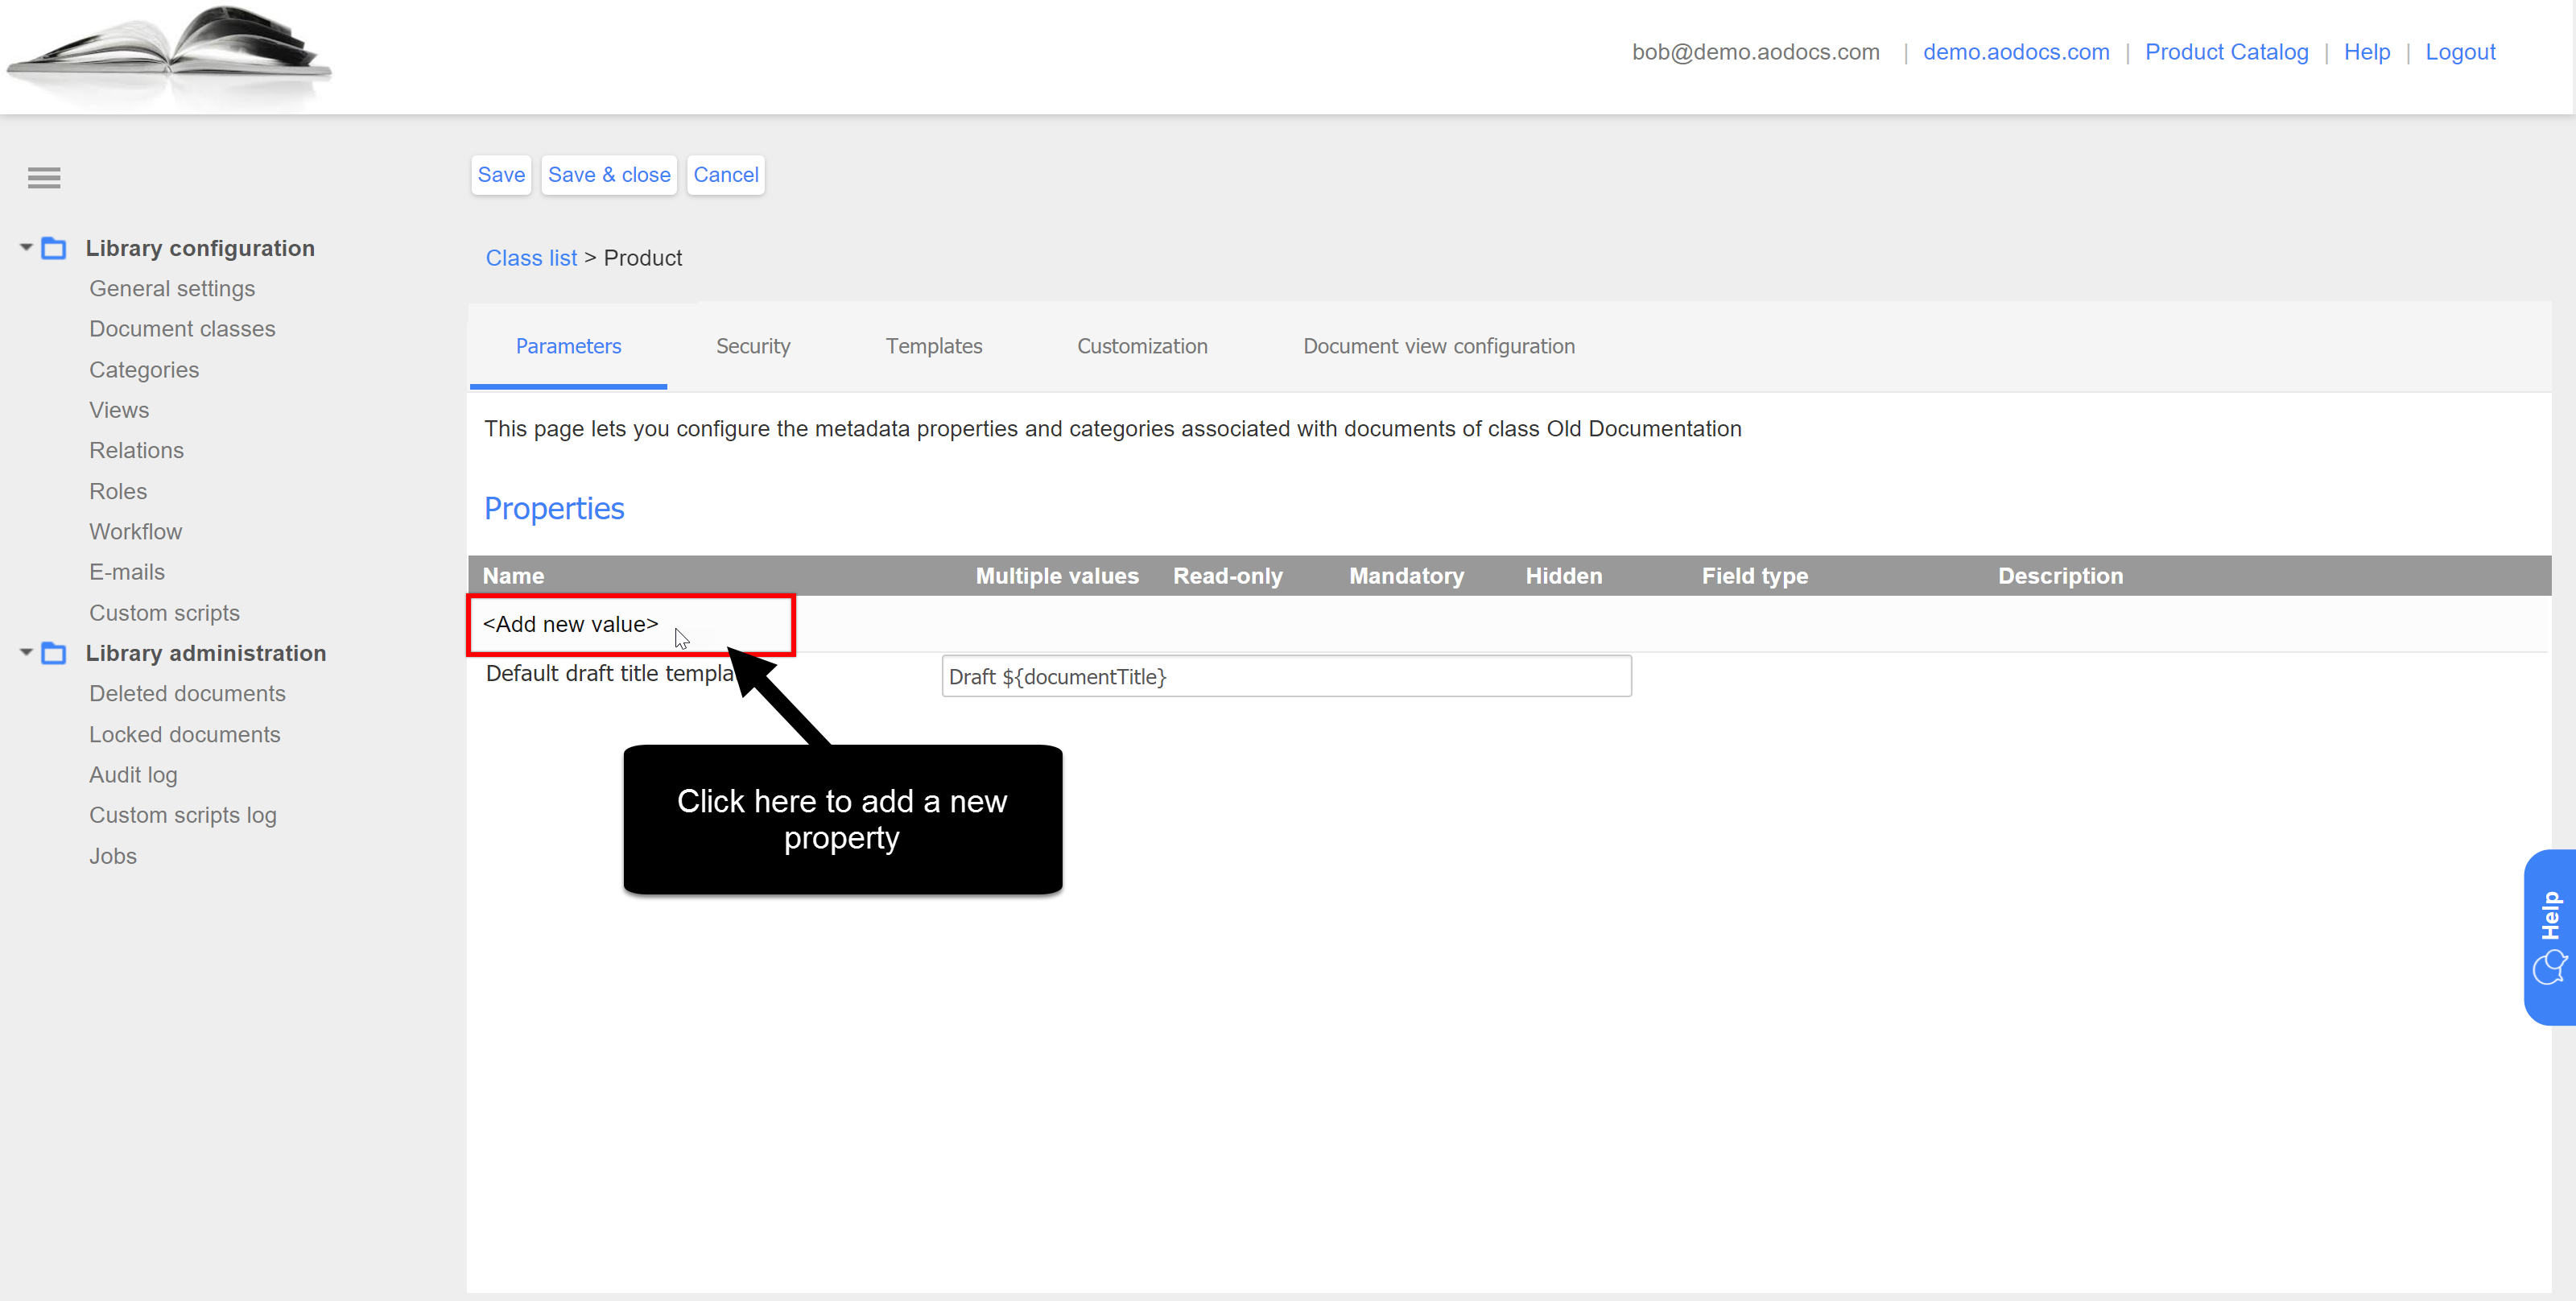Open Jobs in sidebar
The width and height of the screenshot is (2576, 1301).
113,856
